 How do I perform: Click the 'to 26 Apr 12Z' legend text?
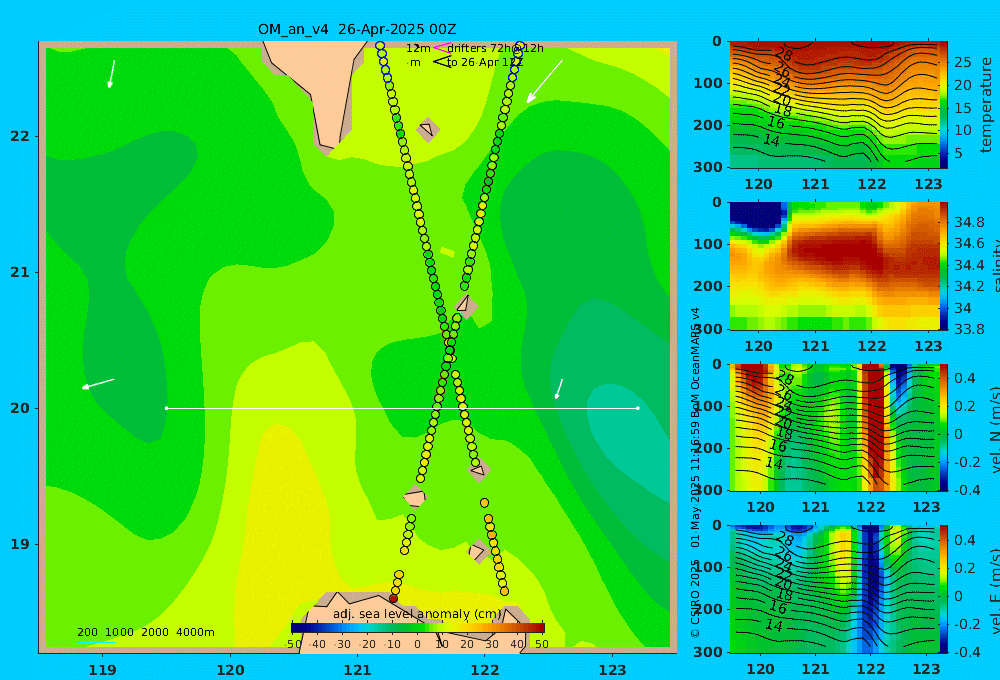485,63
